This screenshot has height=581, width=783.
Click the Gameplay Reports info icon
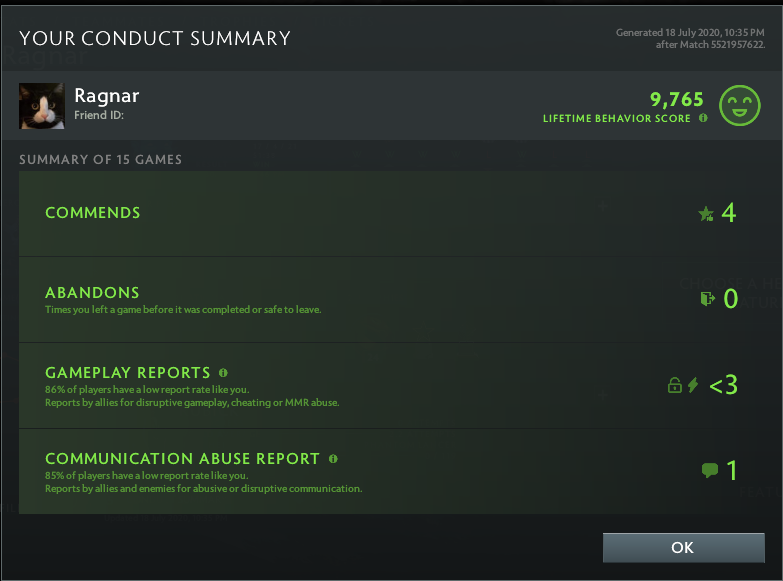tap(223, 373)
